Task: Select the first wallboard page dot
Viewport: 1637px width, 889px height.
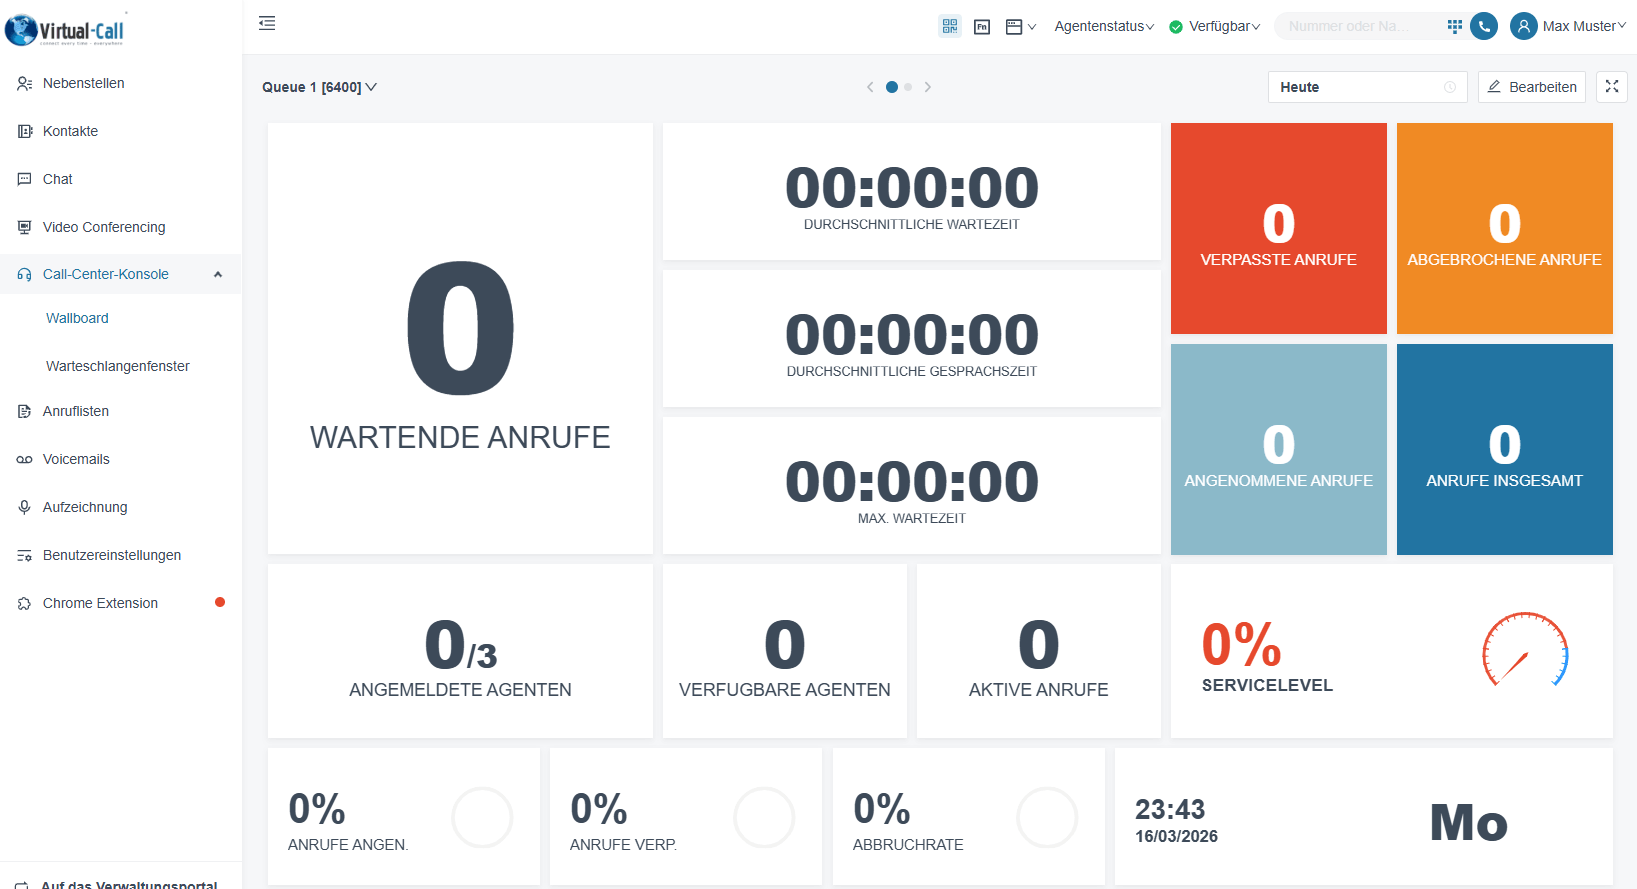Action: [x=892, y=87]
